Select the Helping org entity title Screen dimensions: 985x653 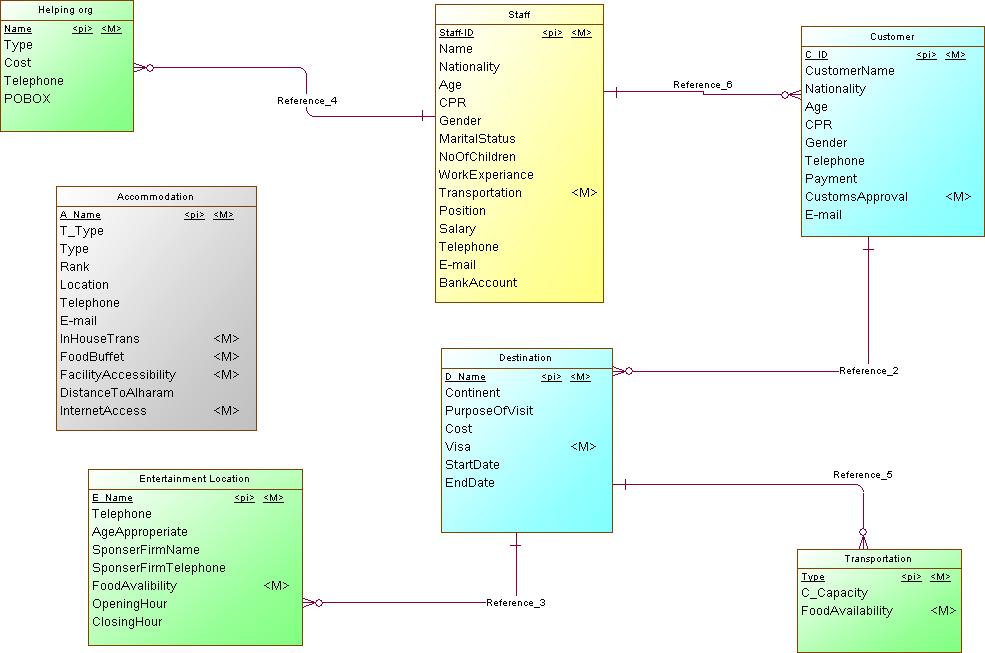tap(66, 10)
